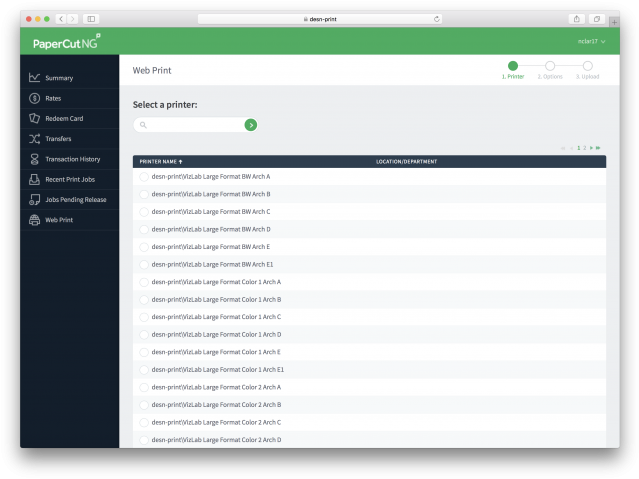Click the Web Print printer icon

pos(35,220)
